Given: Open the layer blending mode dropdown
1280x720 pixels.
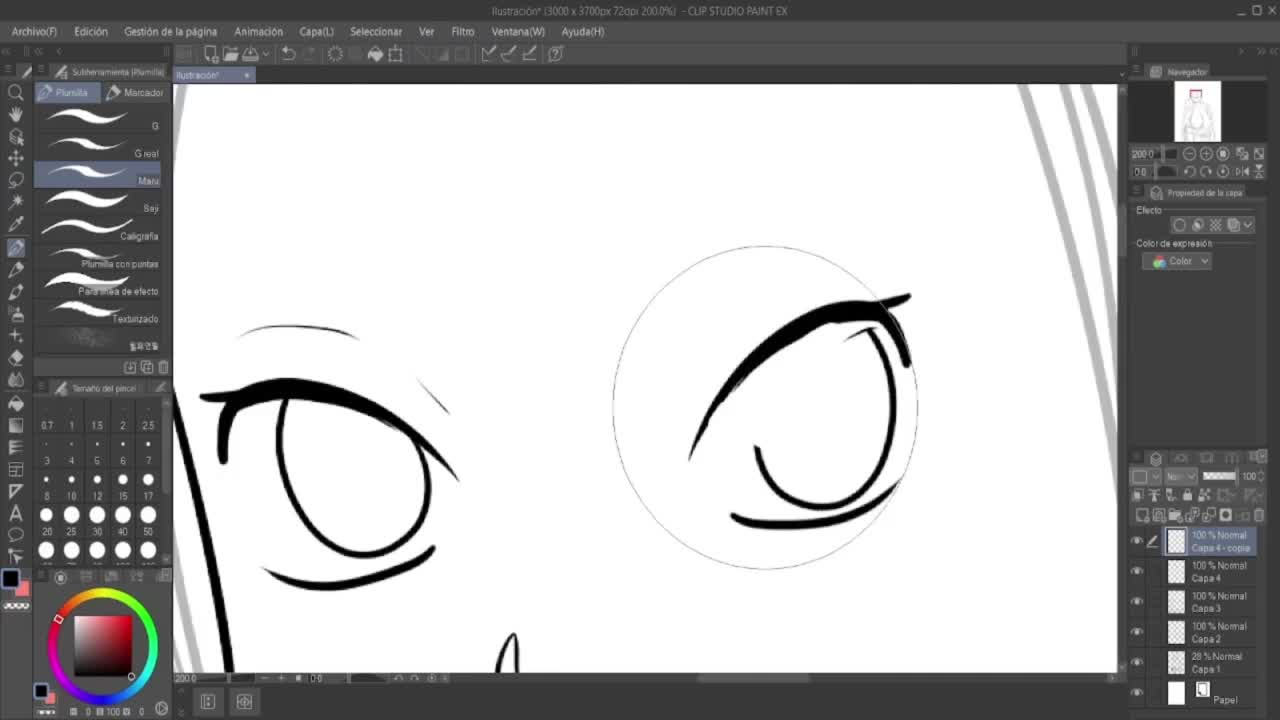Looking at the screenshot, I should [1181, 476].
